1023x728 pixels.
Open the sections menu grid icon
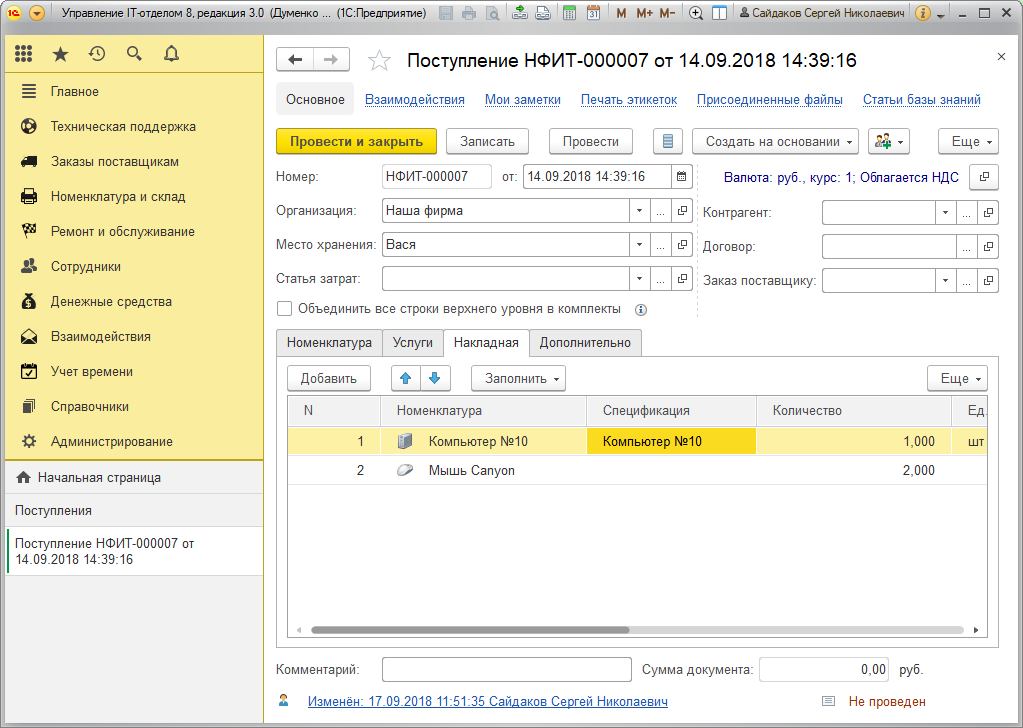[x=23, y=54]
